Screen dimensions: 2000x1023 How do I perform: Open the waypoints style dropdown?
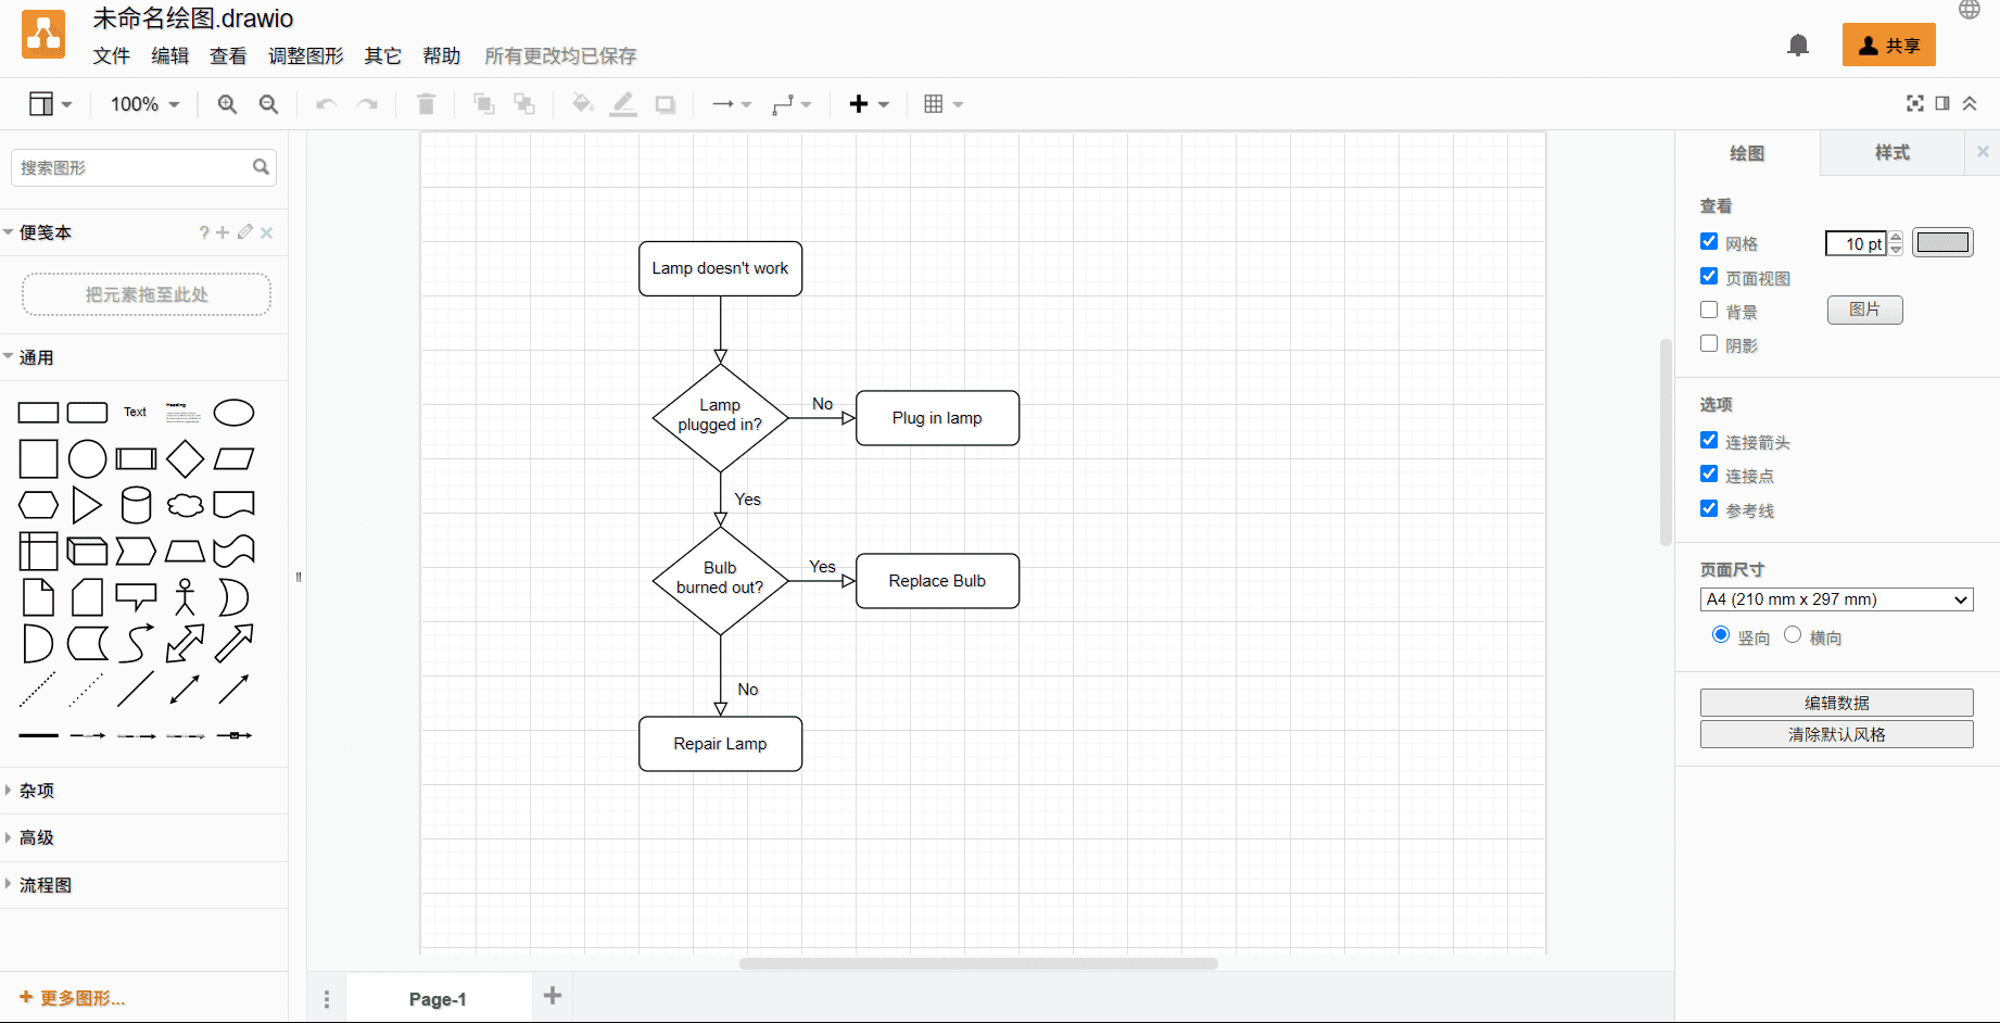click(x=792, y=104)
